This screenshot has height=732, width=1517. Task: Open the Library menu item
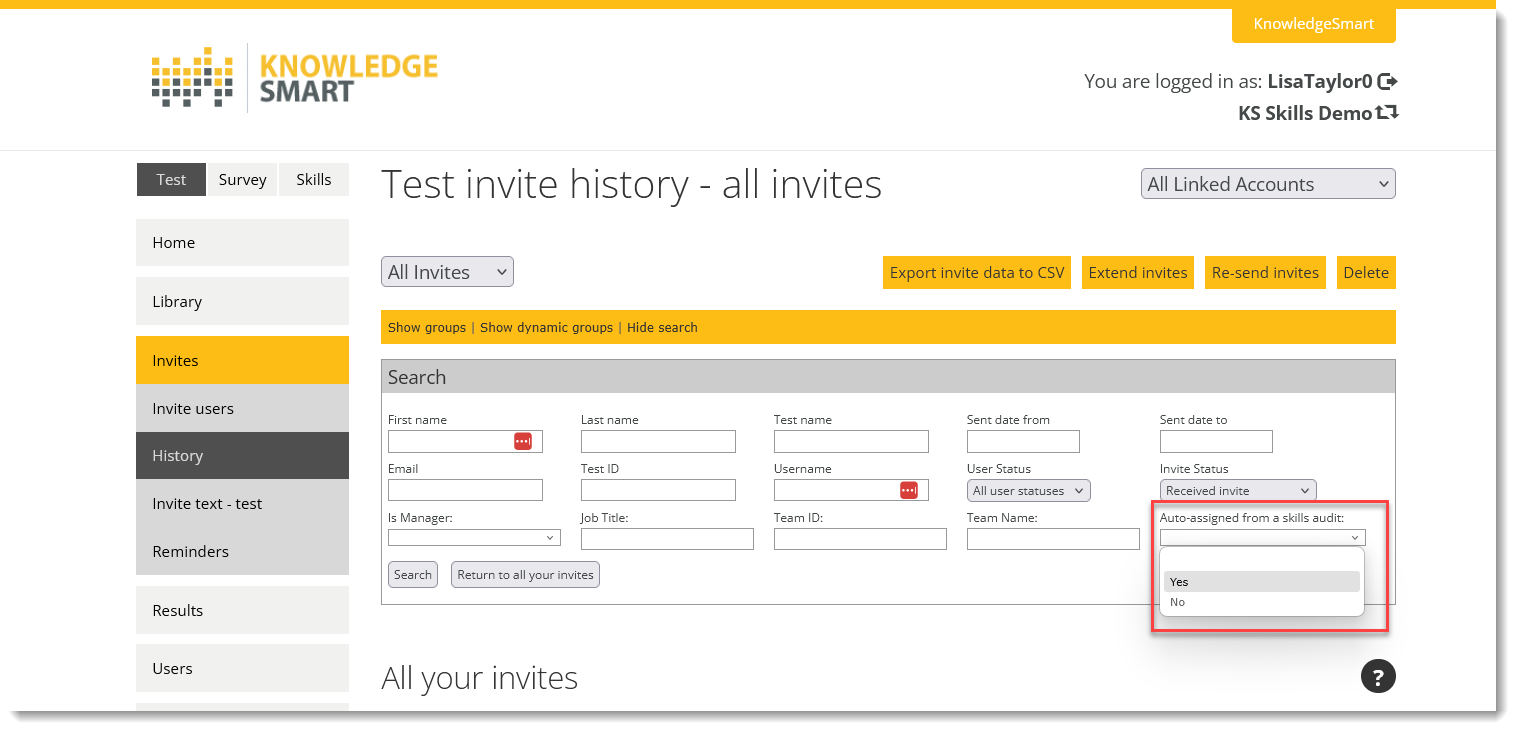coord(242,302)
